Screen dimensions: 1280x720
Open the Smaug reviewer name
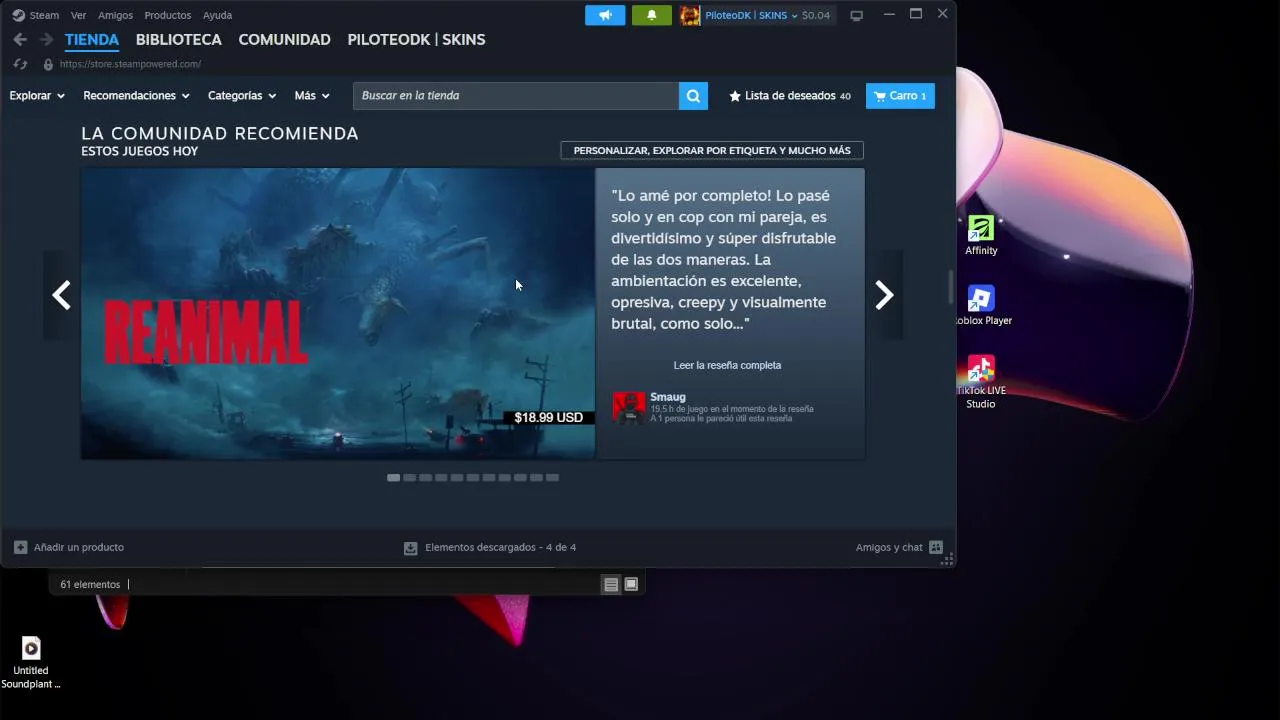(668, 397)
